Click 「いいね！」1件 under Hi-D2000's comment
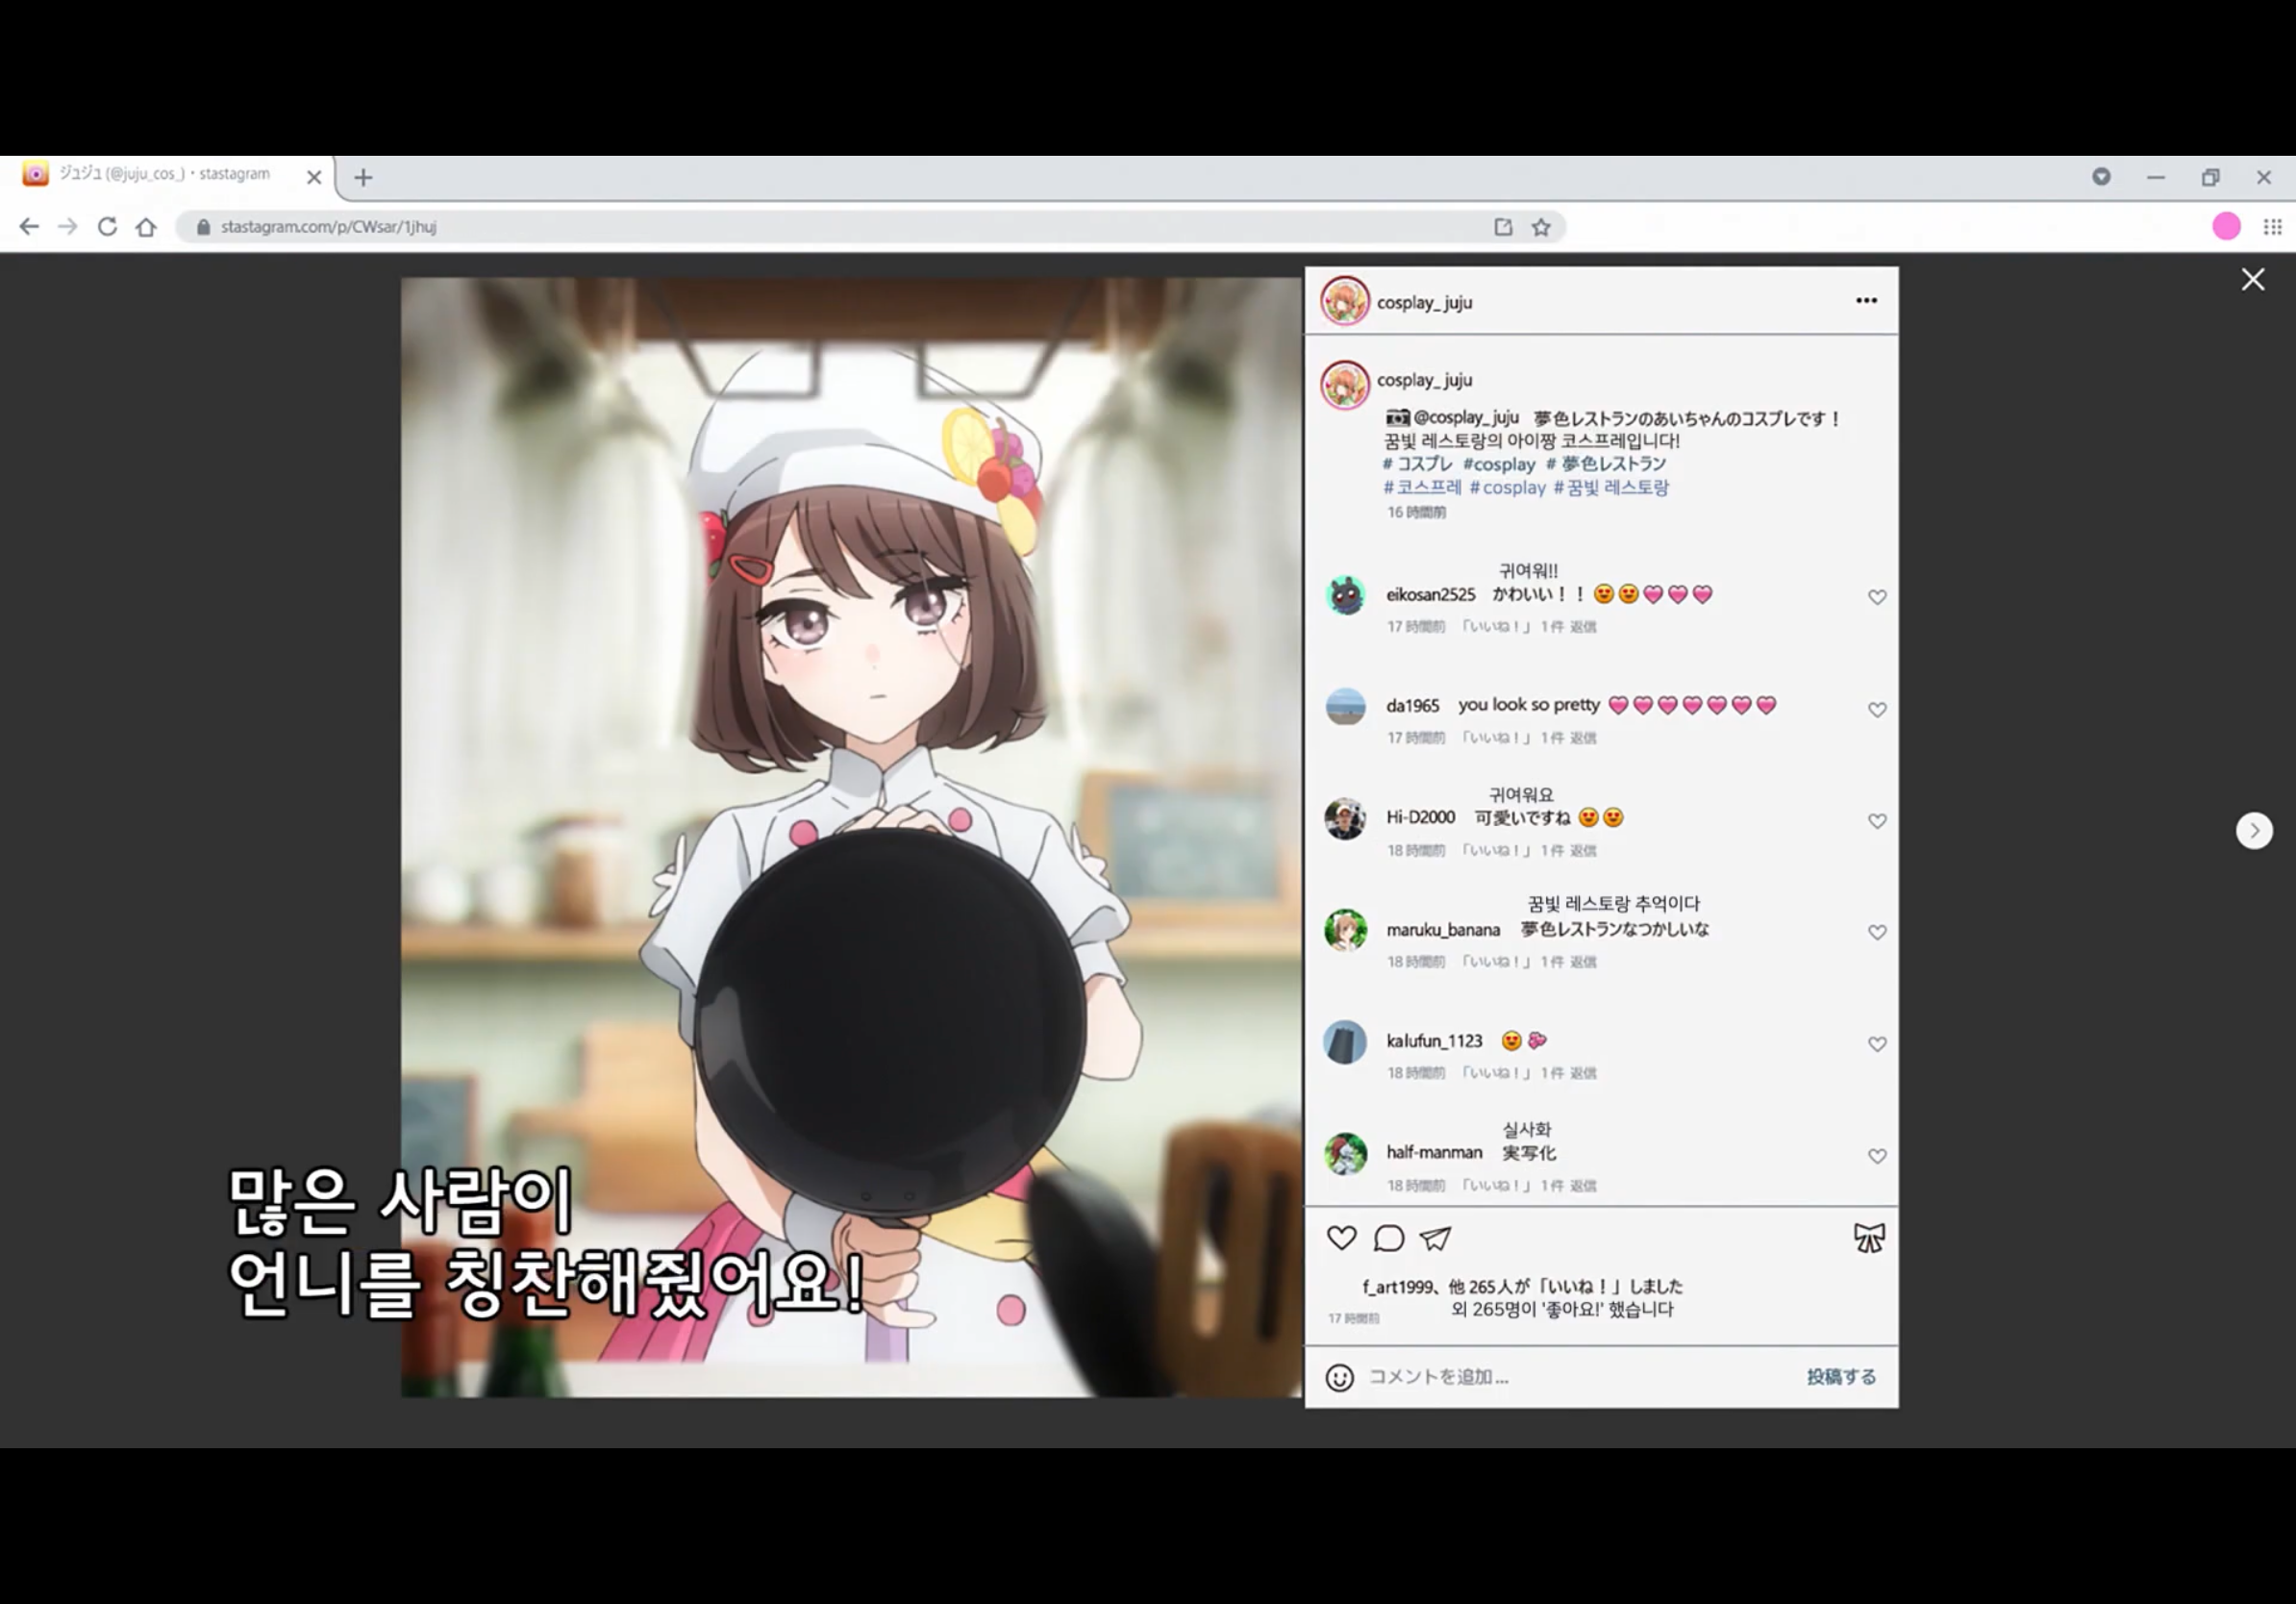The width and height of the screenshot is (2296, 1604). point(1513,851)
